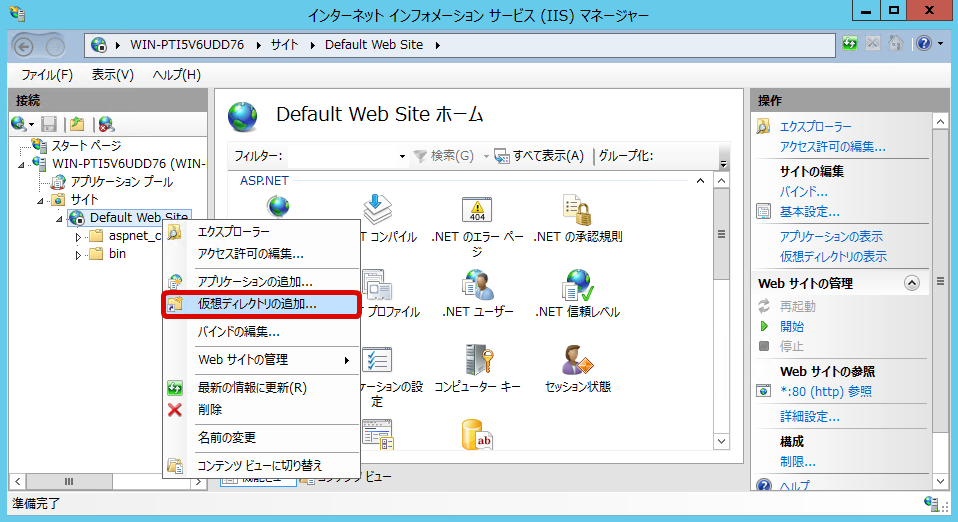Open the 検索(G) dropdown arrow
958x522 pixels.
click(486, 156)
